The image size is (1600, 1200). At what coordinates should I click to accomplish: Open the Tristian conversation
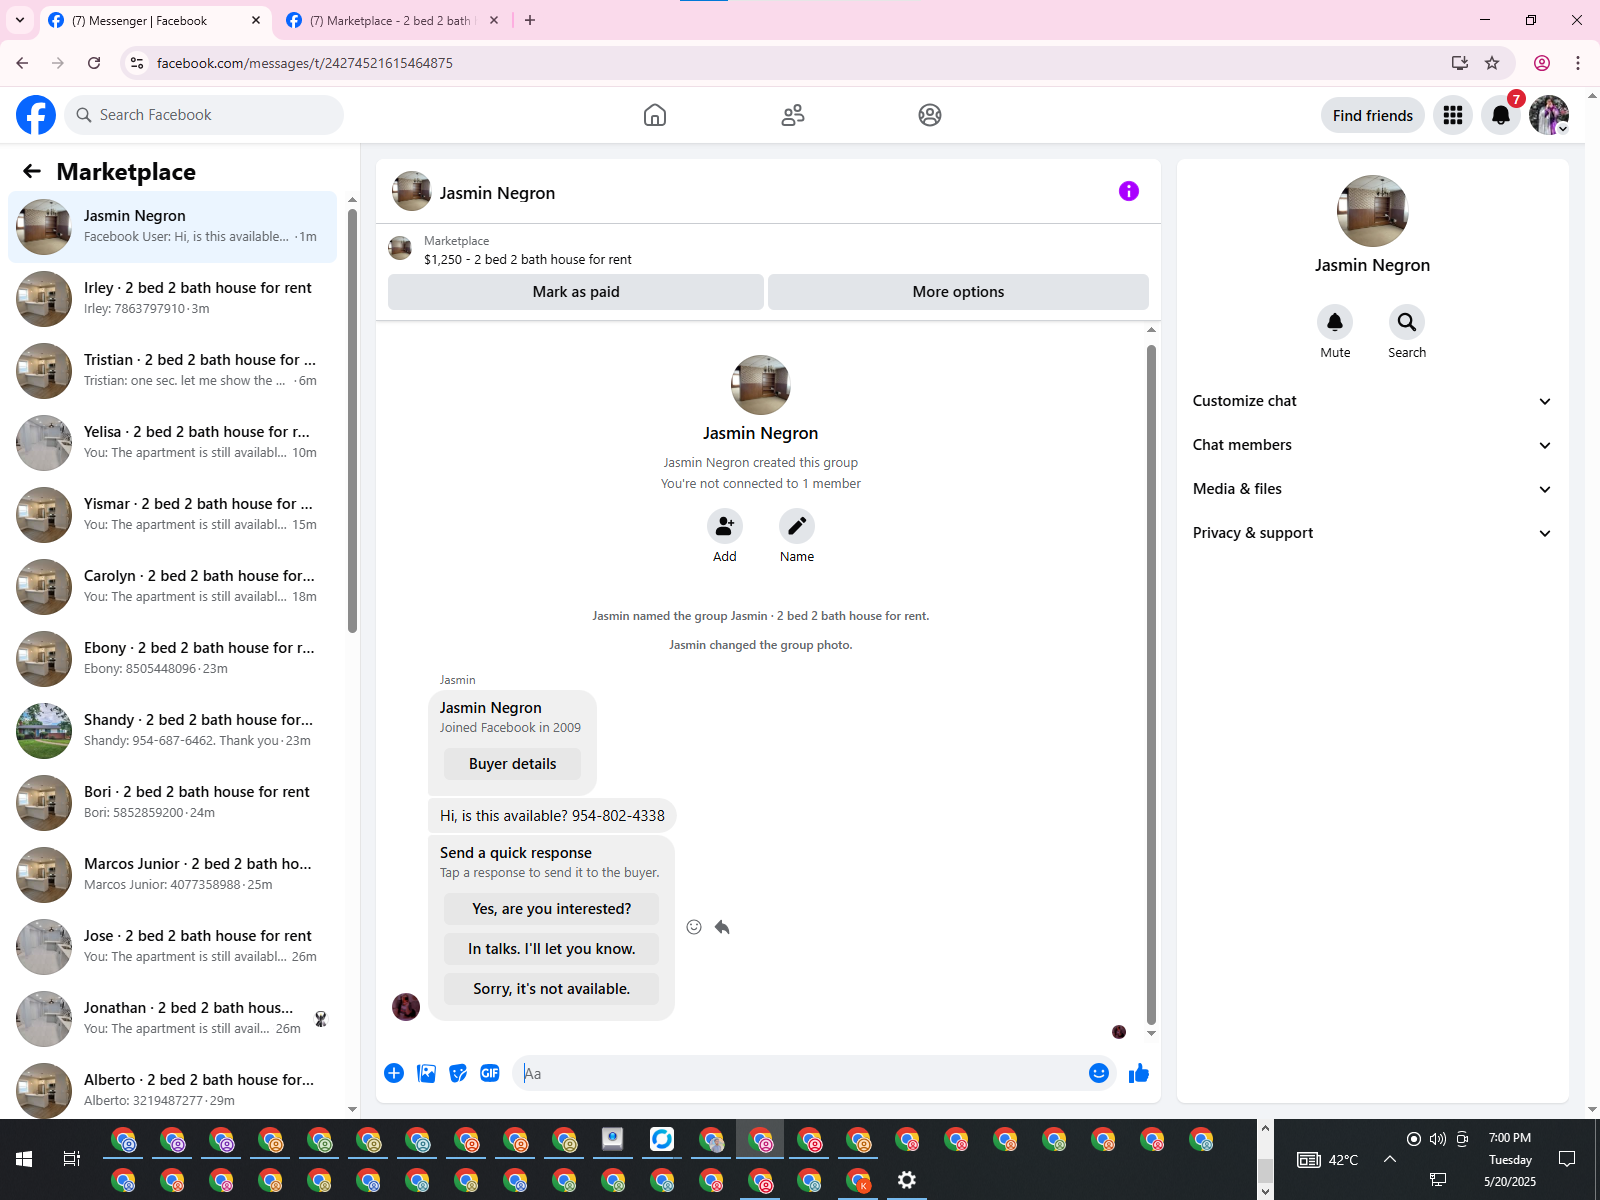pyautogui.click(x=172, y=370)
